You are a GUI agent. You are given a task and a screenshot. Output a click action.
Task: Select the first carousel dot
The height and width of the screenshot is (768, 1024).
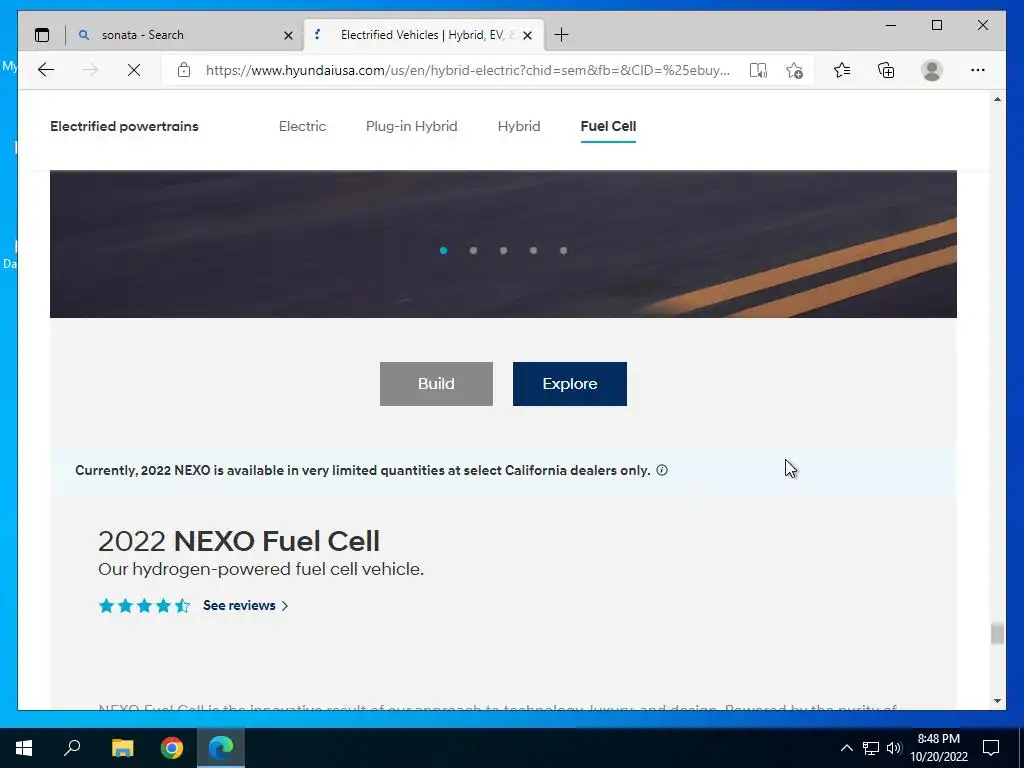[x=443, y=250]
